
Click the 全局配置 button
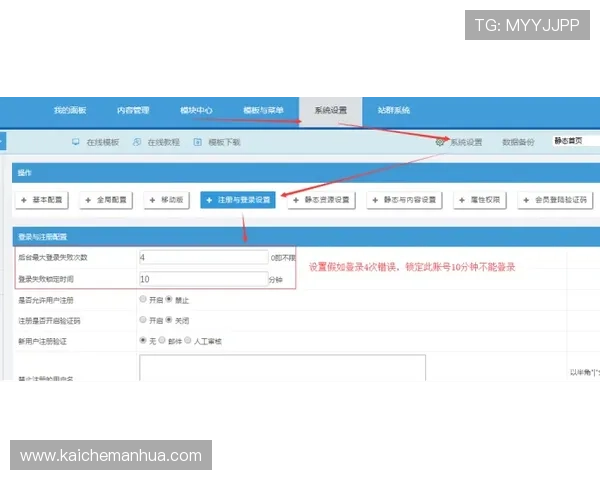[106, 200]
